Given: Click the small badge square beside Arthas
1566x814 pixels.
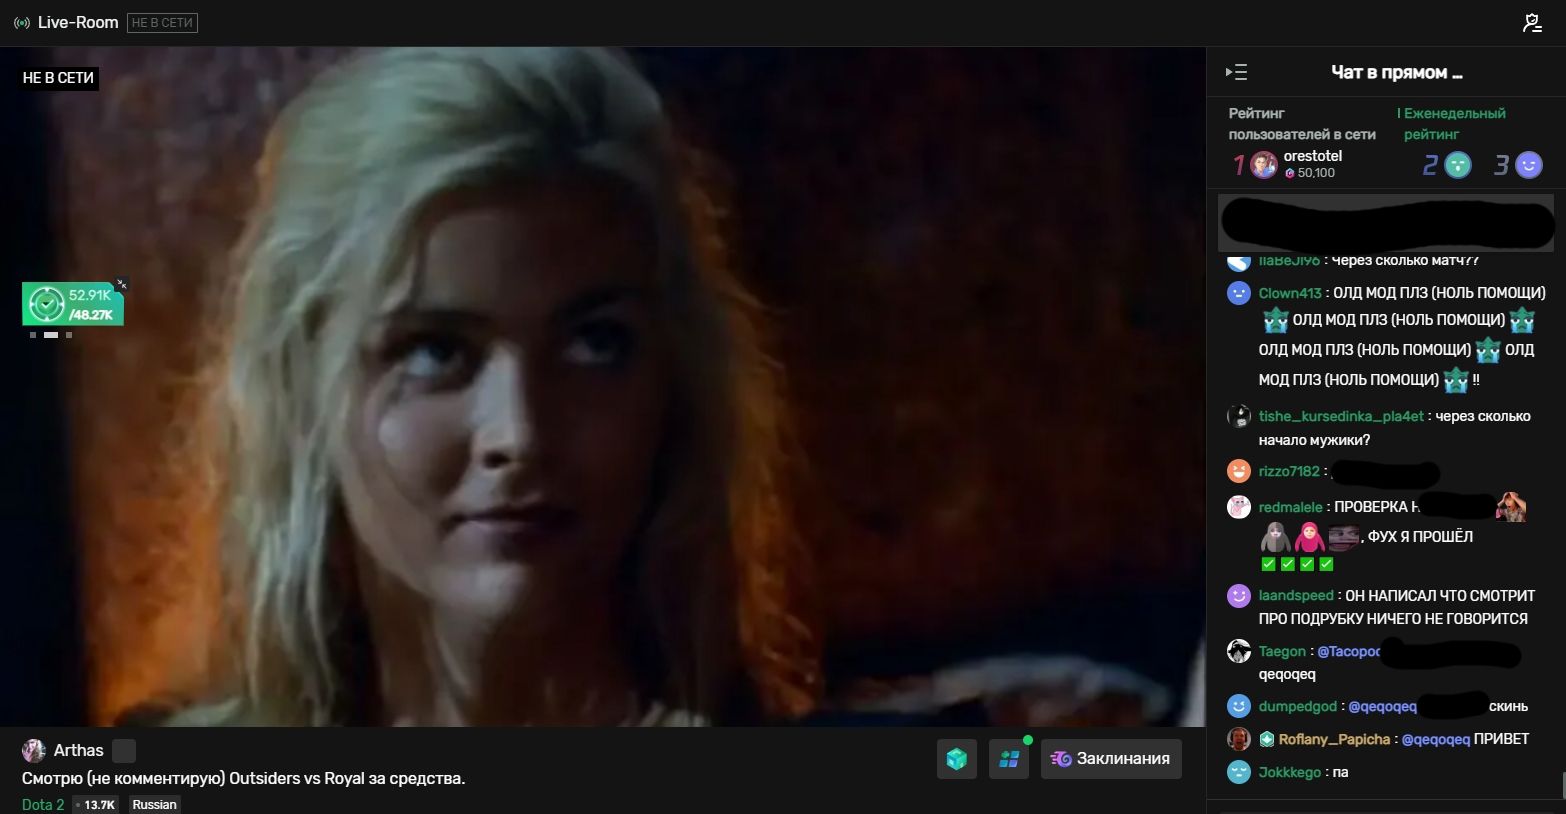Looking at the screenshot, I should 124,750.
